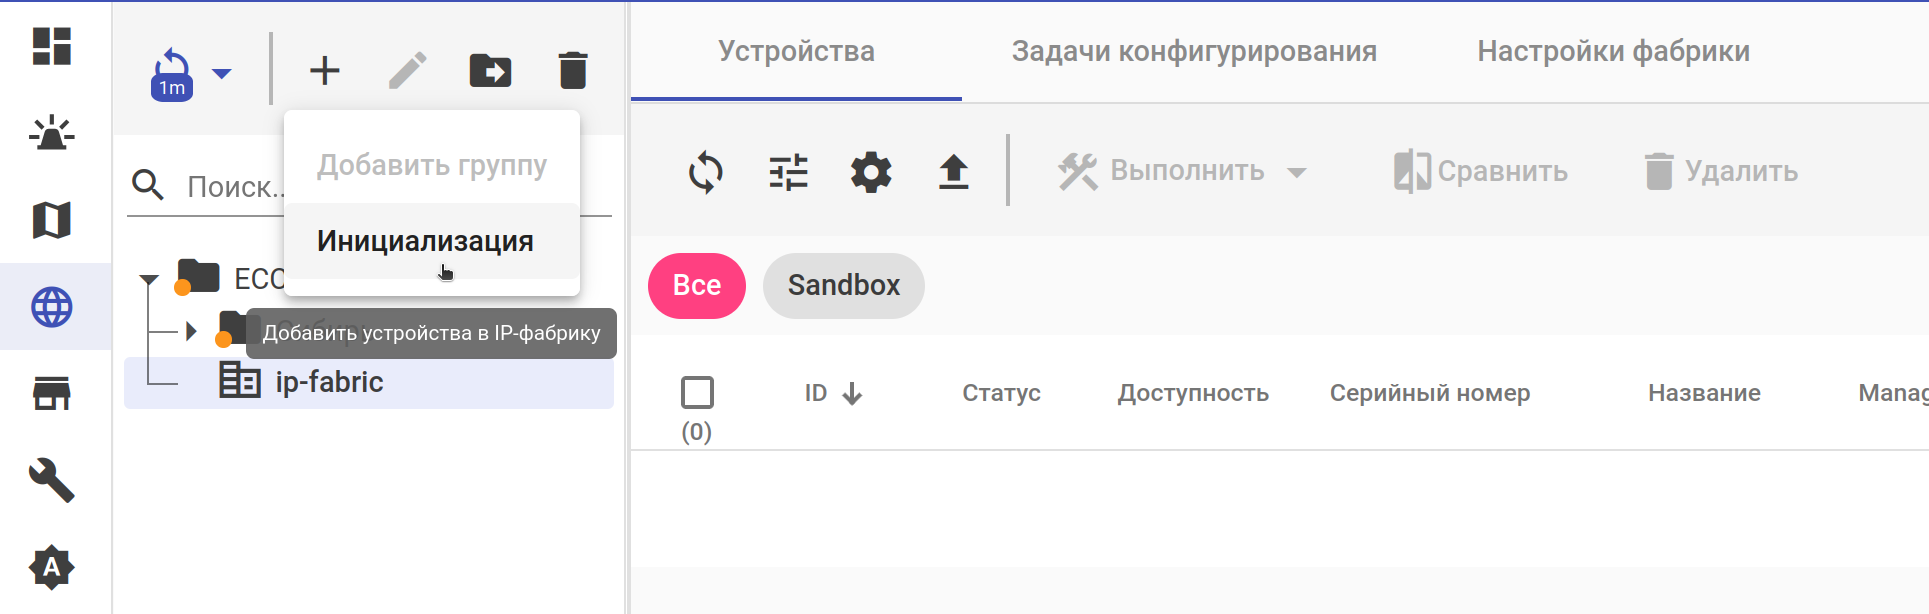Open the map view icon
The height and width of the screenshot is (614, 1929).
[x=52, y=220]
